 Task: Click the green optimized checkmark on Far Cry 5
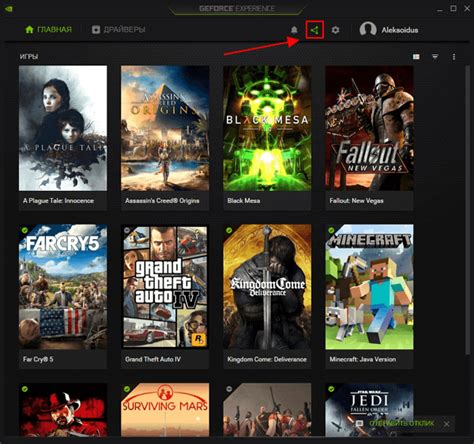(x=24, y=230)
